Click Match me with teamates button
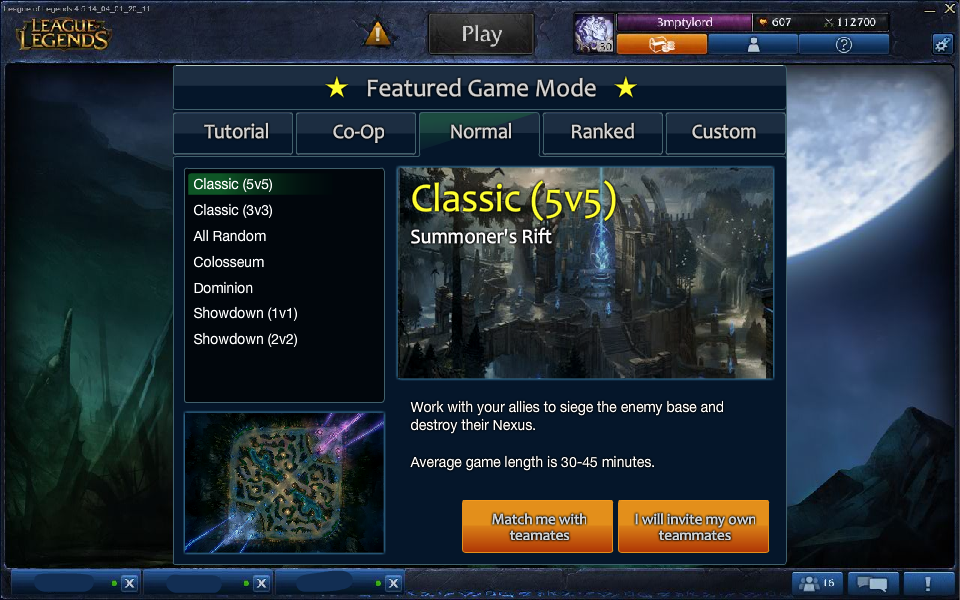Image resolution: width=960 pixels, height=600 pixels. click(x=538, y=527)
